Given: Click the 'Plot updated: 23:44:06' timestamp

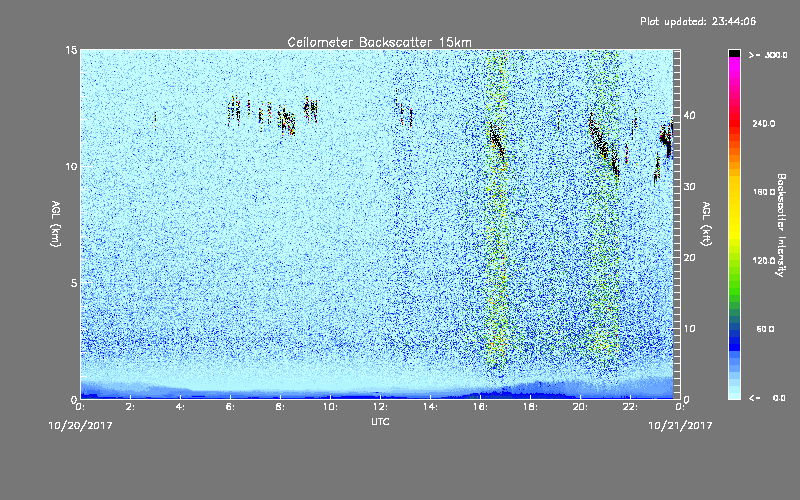Looking at the screenshot, I should 698,21.
